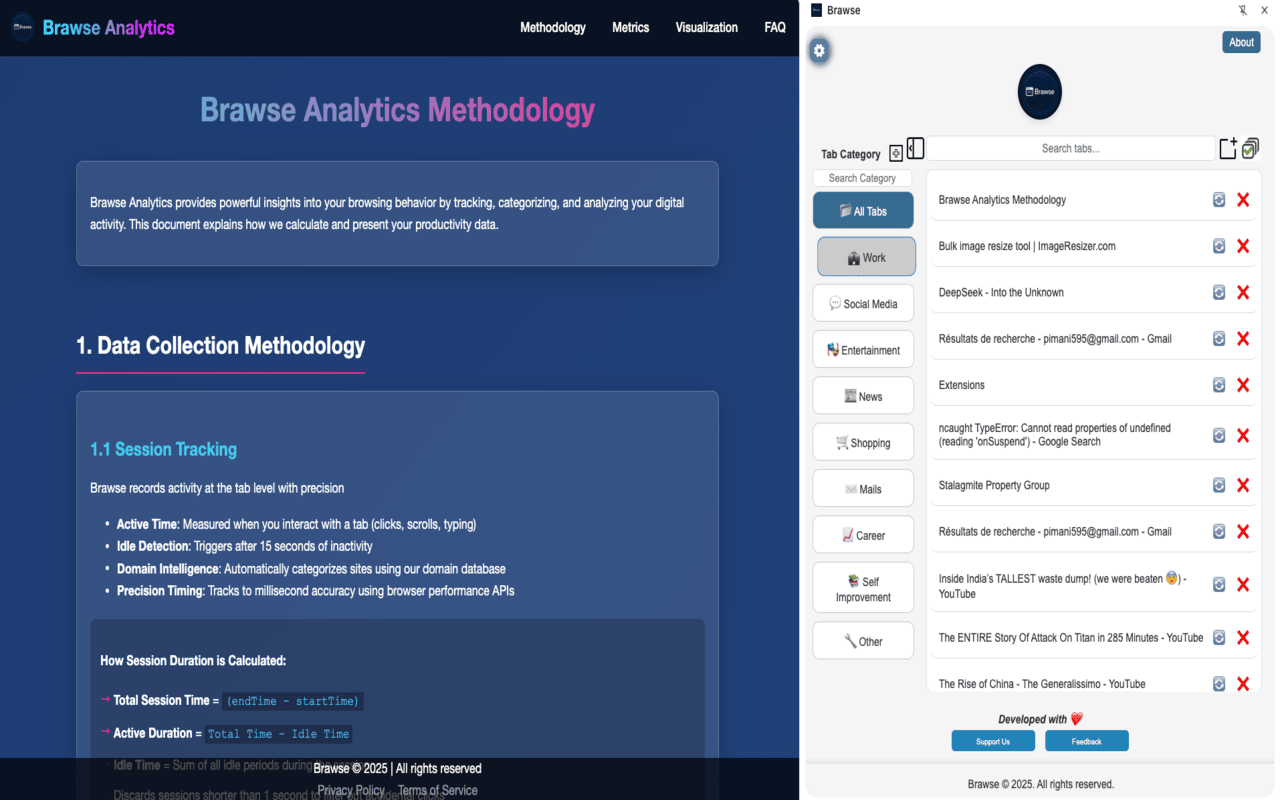Select the Self Improvement category
Screen dimensions: 1280x800
point(863,588)
